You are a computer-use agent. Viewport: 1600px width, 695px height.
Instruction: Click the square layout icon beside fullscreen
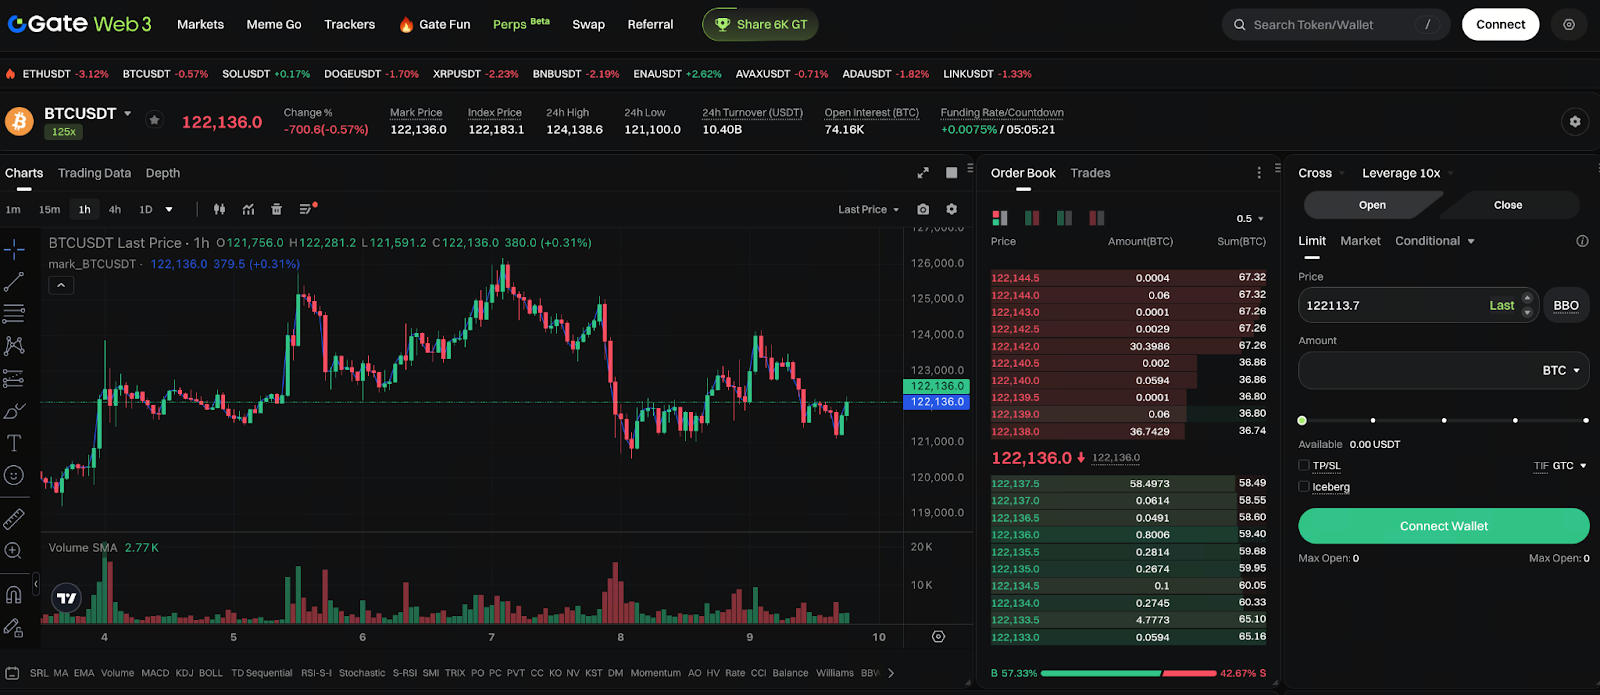tap(952, 173)
